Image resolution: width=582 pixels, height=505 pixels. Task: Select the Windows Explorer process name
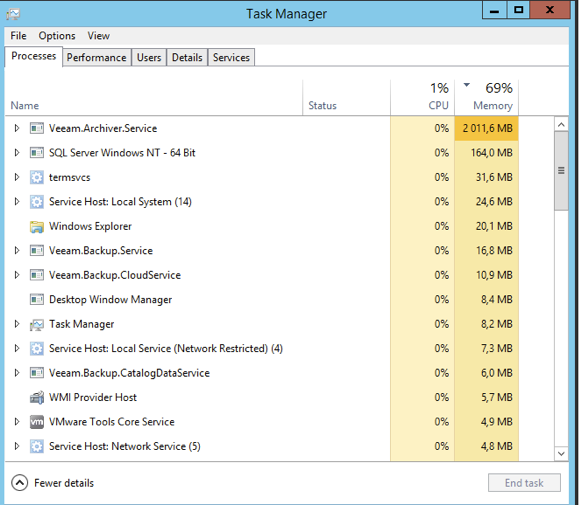click(90, 226)
